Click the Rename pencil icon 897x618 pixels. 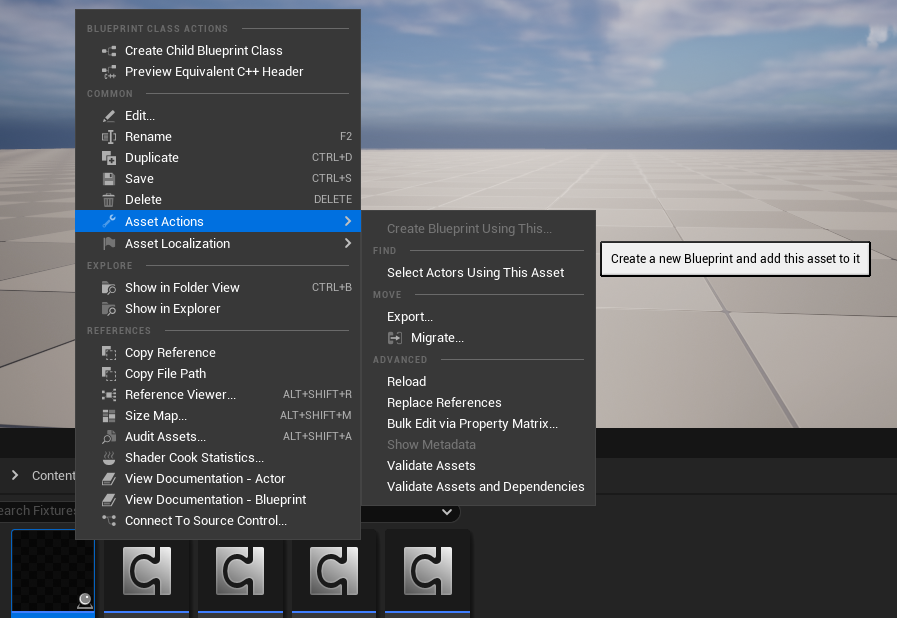(109, 137)
